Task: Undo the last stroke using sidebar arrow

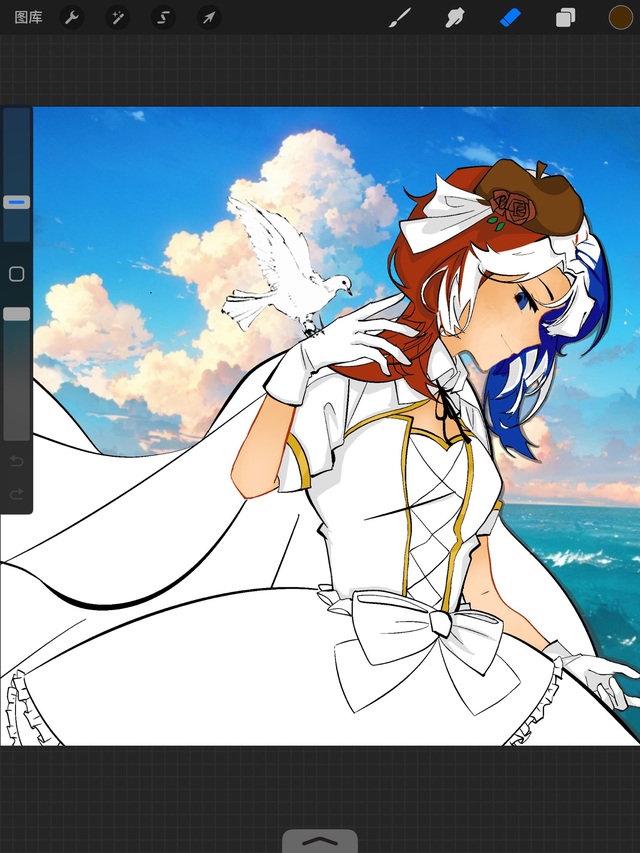Action: pyautogui.click(x=17, y=462)
